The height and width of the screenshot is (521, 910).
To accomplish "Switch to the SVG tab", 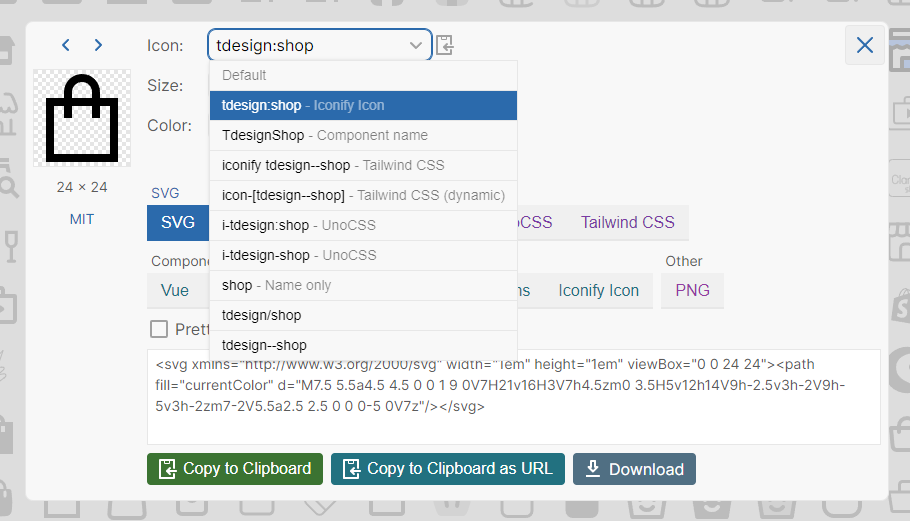I will [x=178, y=222].
